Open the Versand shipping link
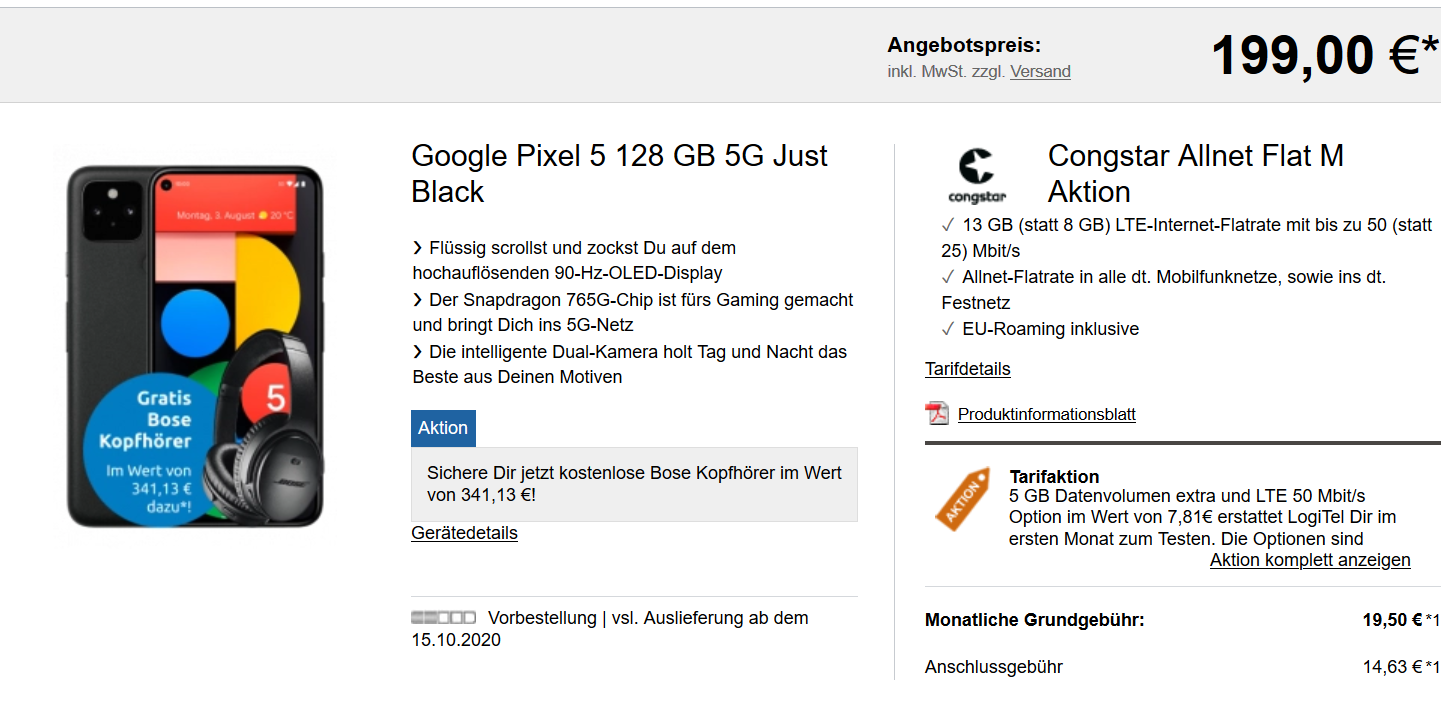 1040,72
